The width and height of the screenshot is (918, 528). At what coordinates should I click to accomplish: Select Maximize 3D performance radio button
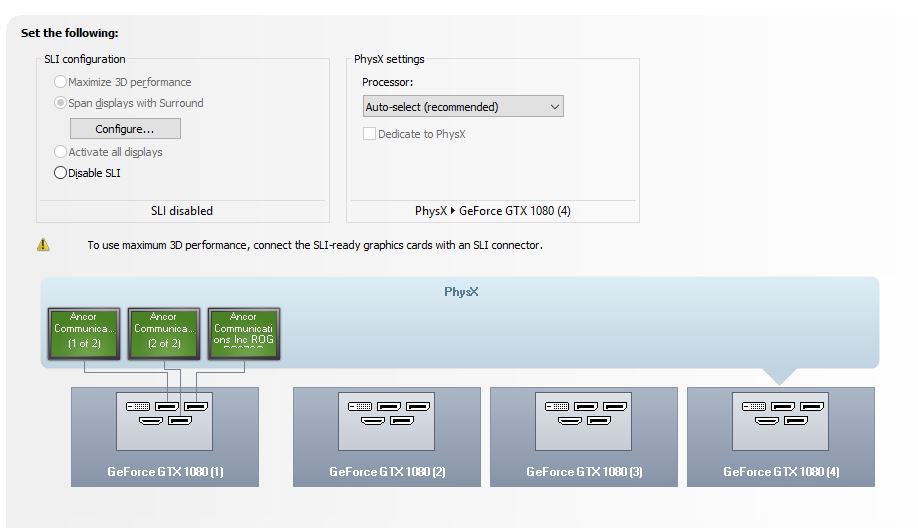point(60,82)
